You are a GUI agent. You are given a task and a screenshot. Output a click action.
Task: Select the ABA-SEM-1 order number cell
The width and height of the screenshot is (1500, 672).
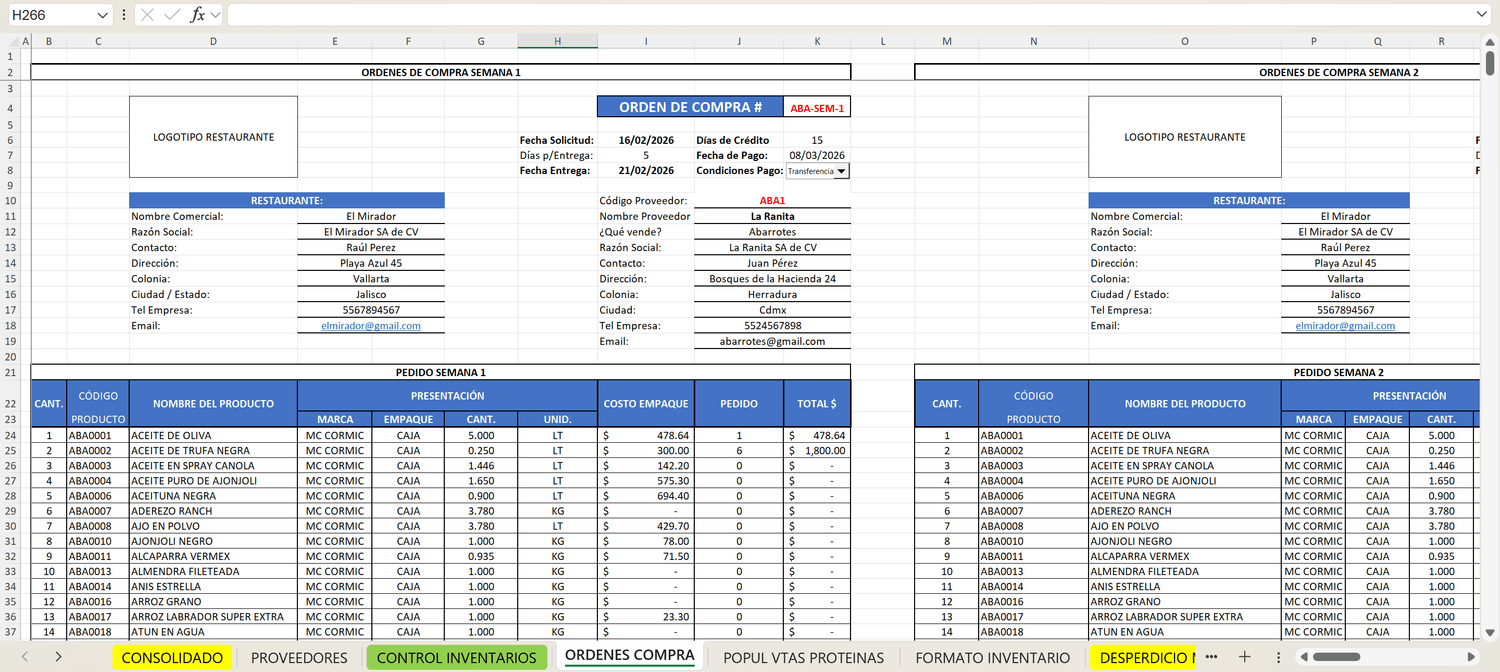pos(817,108)
